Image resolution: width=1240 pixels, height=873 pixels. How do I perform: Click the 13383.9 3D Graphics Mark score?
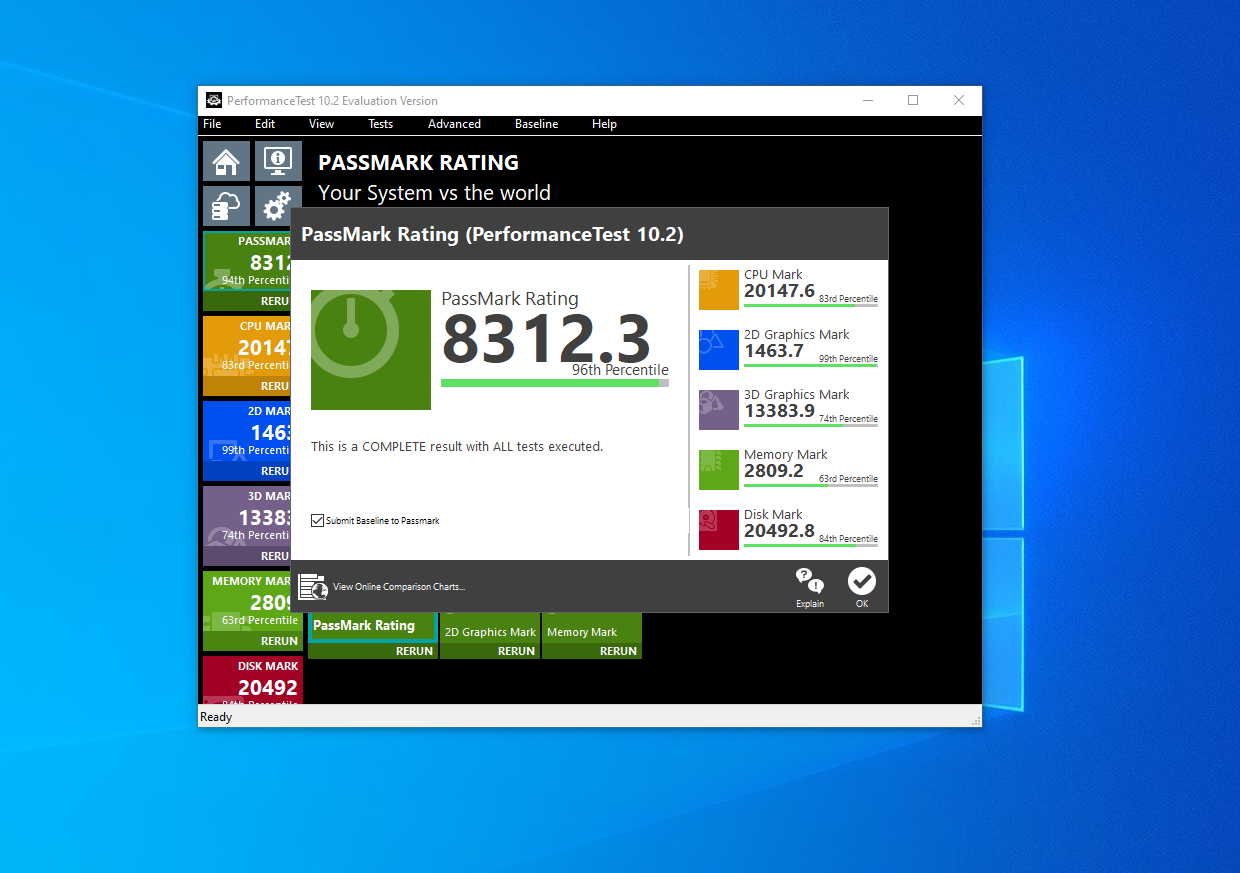780,411
